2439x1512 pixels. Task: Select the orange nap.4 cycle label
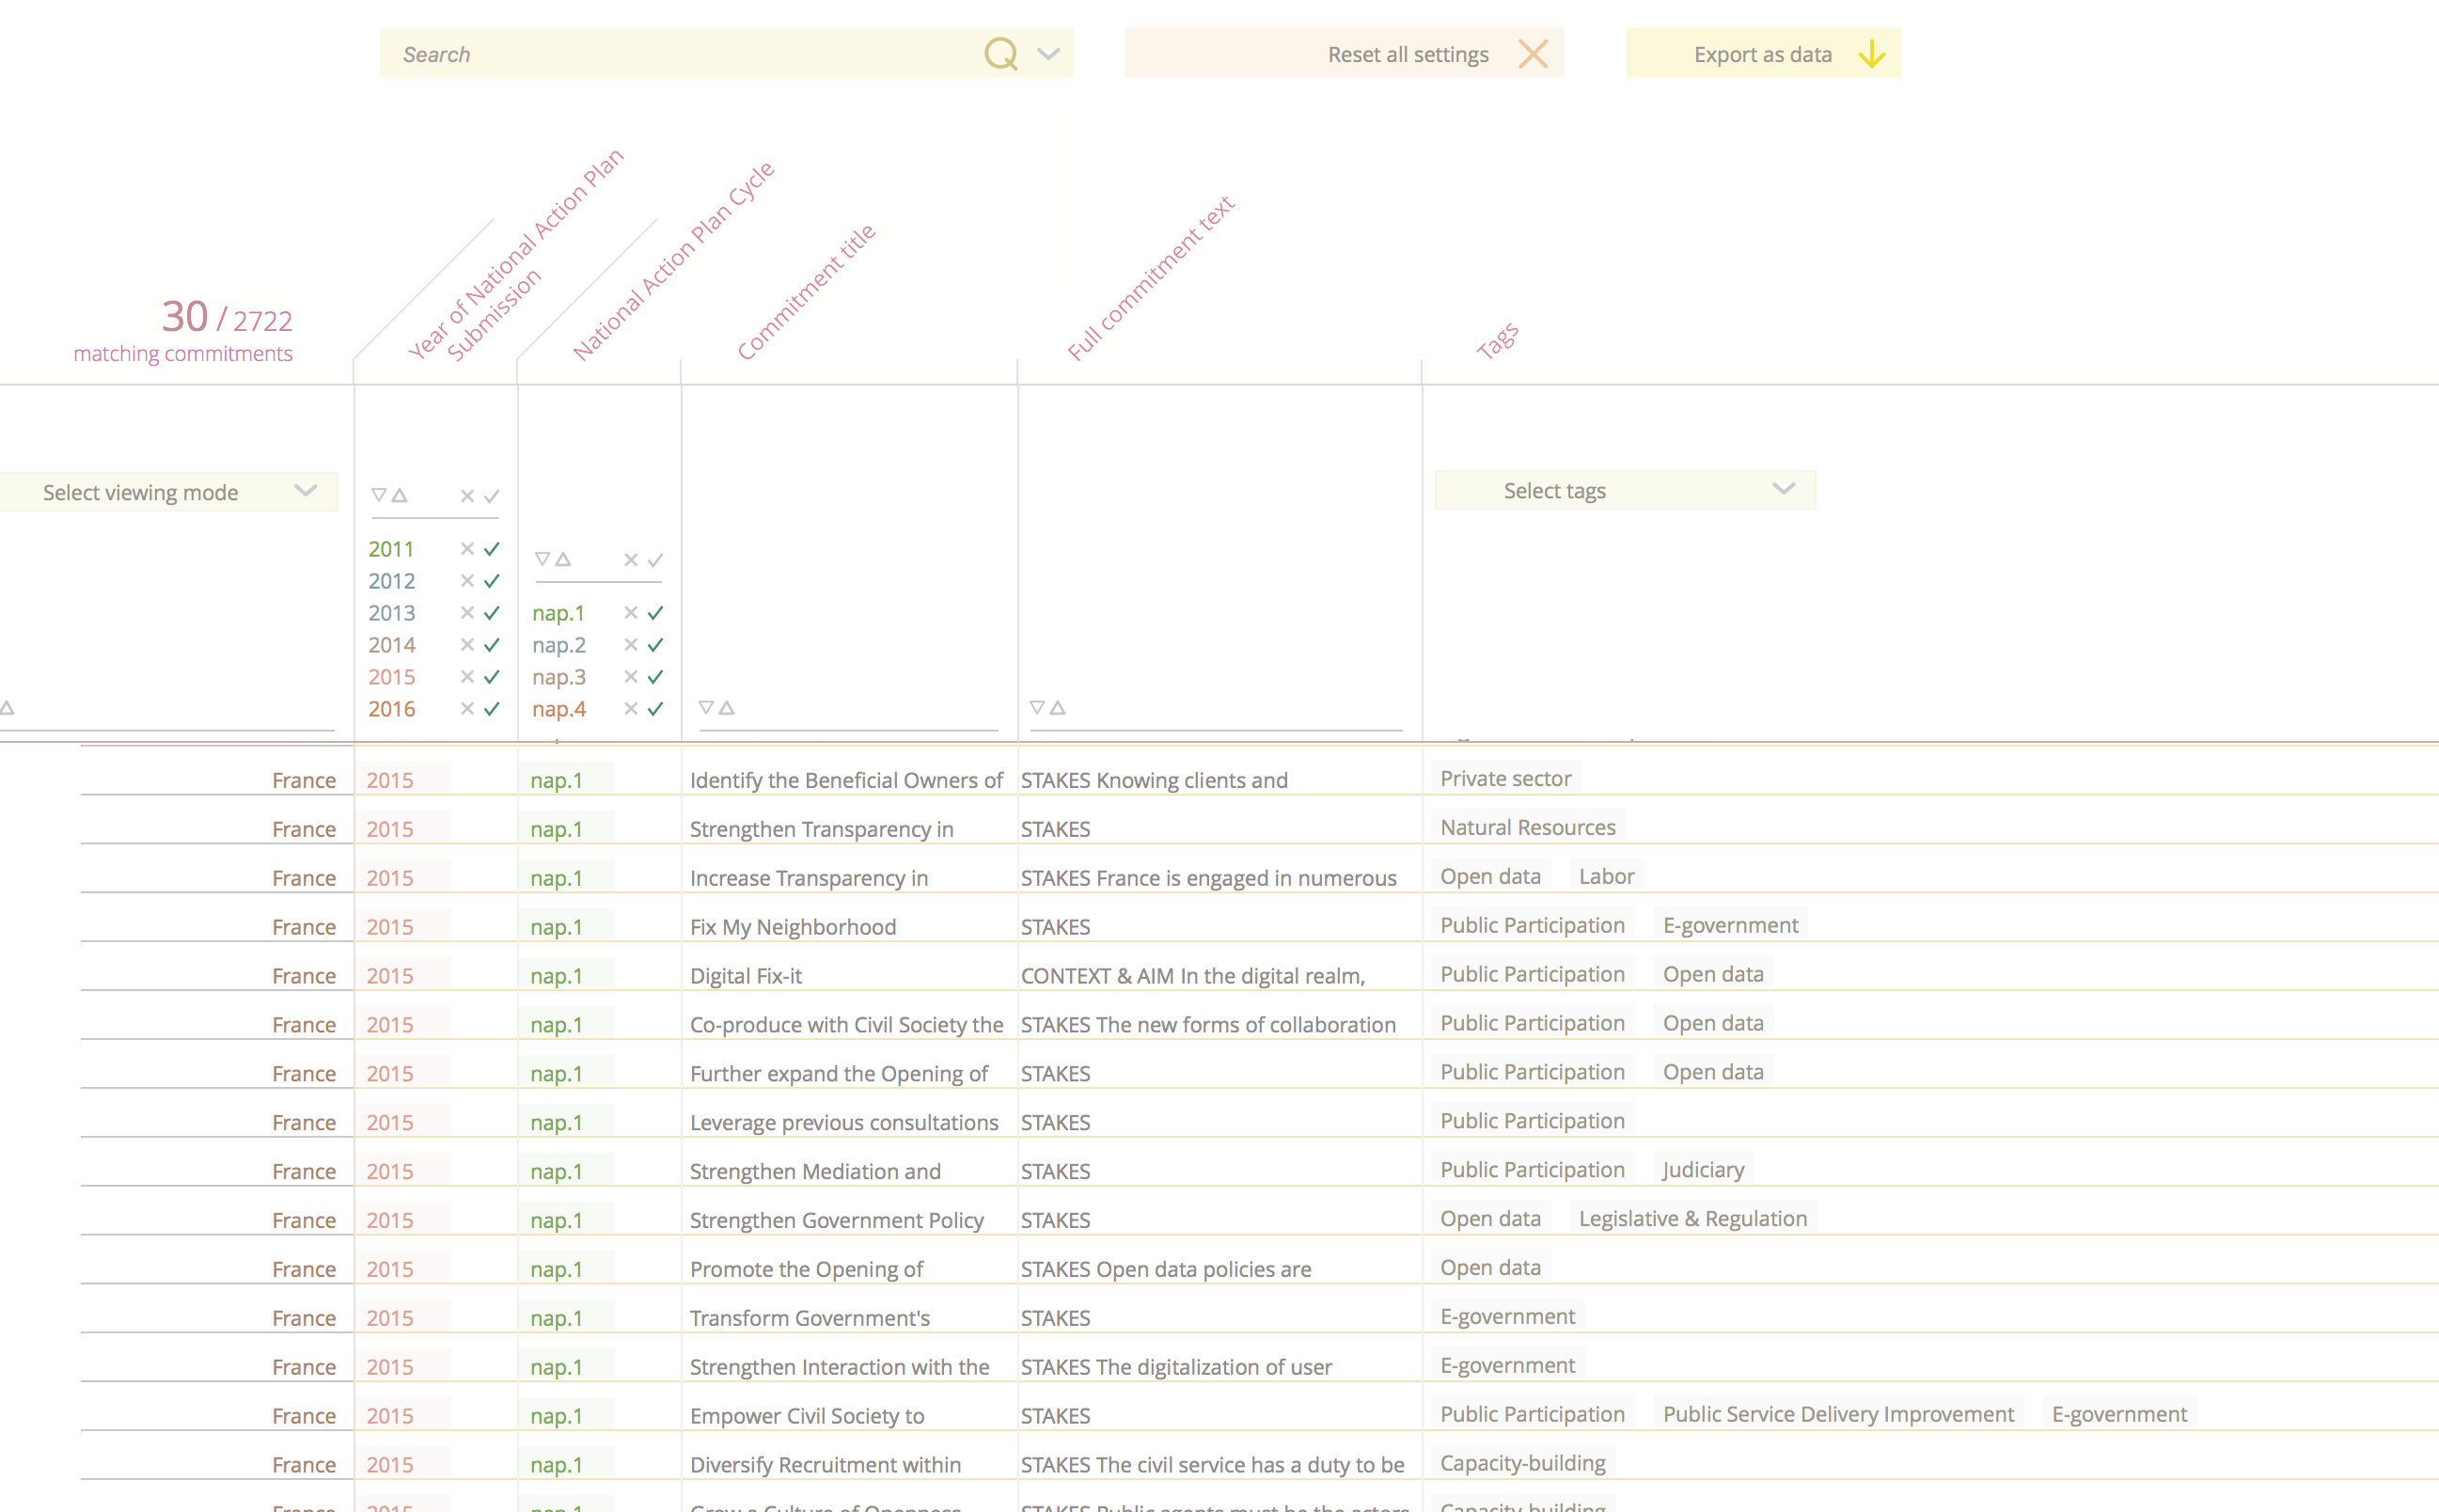(x=559, y=709)
